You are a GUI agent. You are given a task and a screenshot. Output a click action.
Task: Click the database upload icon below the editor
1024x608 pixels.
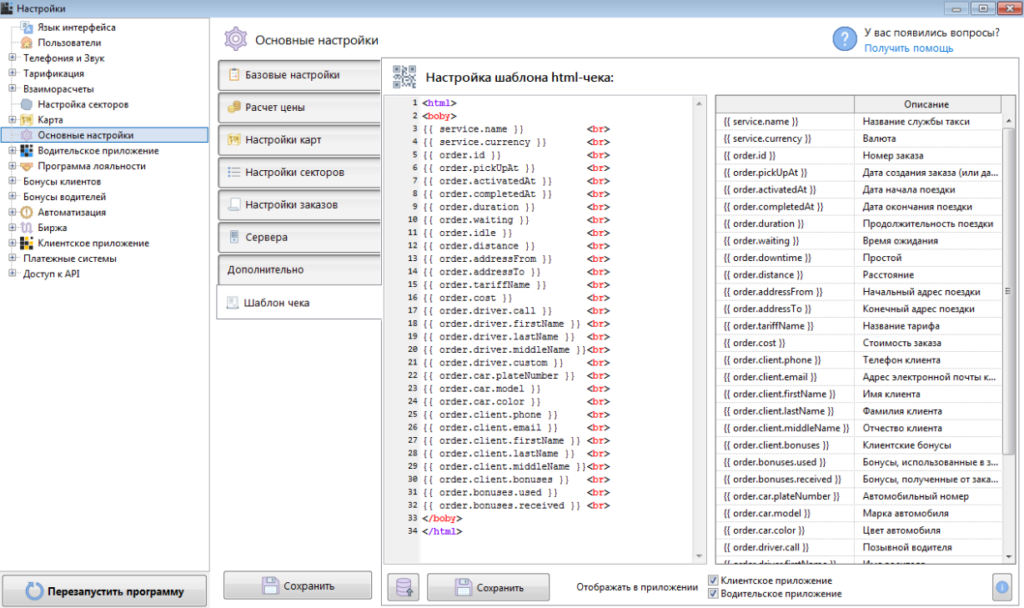(x=404, y=588)
